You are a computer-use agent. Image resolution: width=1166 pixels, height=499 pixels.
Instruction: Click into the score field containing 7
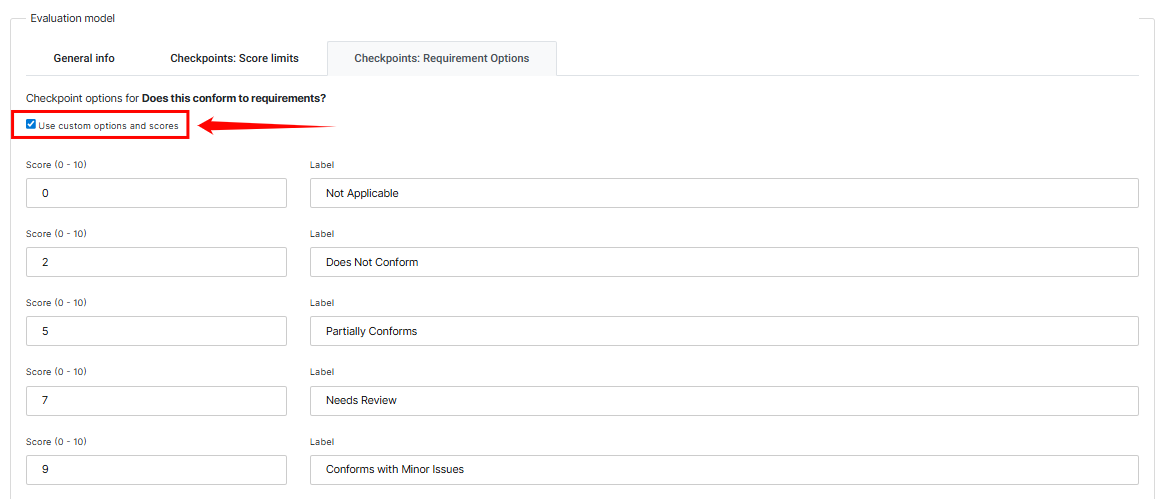(x=156, y=400)
